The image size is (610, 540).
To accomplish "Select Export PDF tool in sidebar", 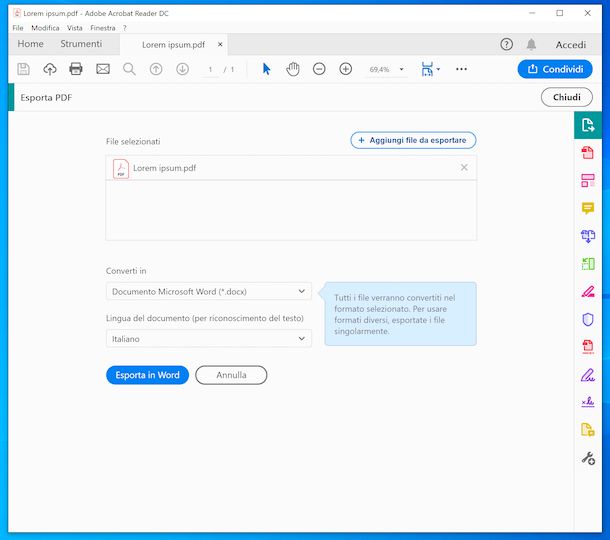I will [588, 125].
